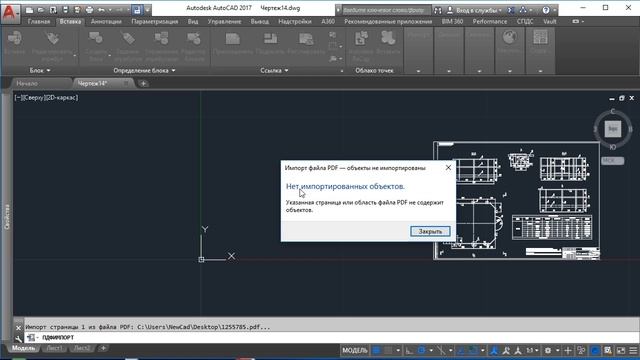
Task: Switch to the 'Параметризация' ribbon tab
Action: coord(155,21)
